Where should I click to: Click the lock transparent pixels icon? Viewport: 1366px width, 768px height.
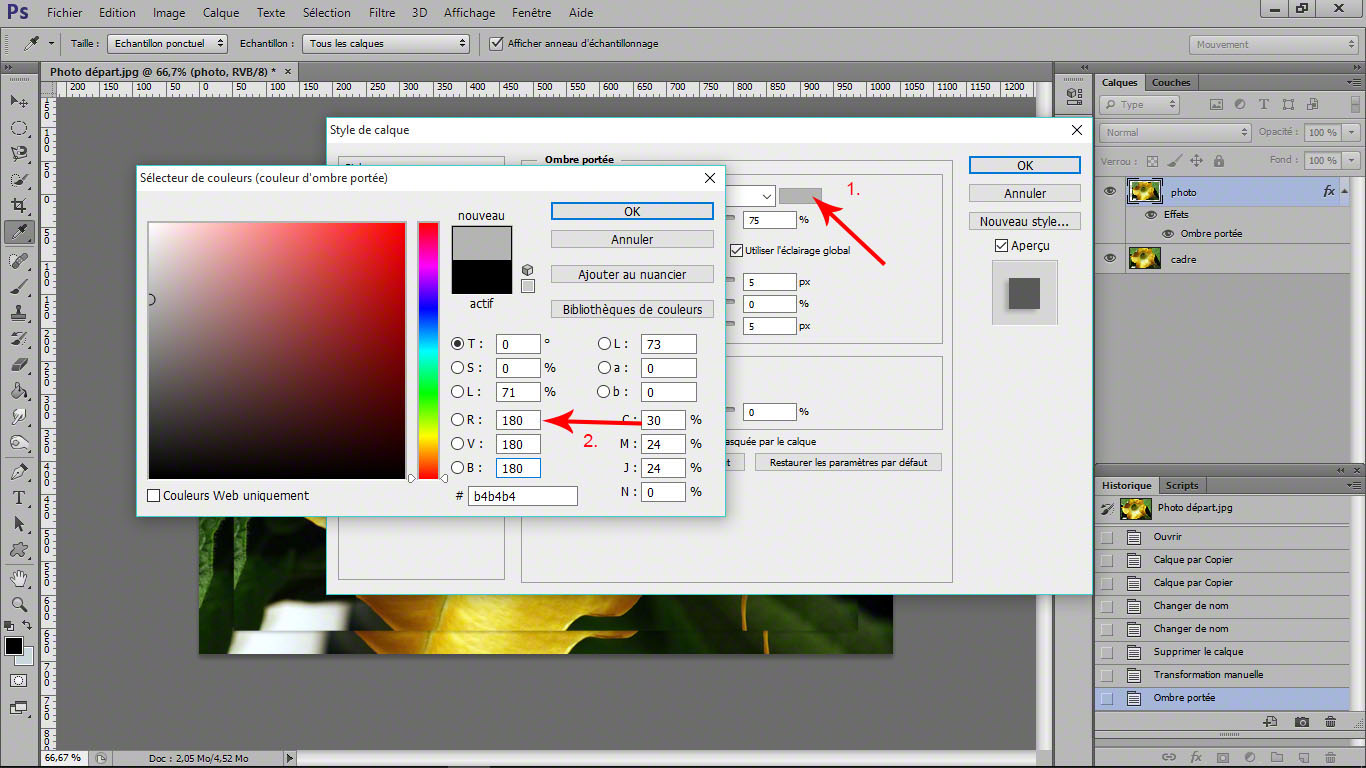coord(1153,160)
